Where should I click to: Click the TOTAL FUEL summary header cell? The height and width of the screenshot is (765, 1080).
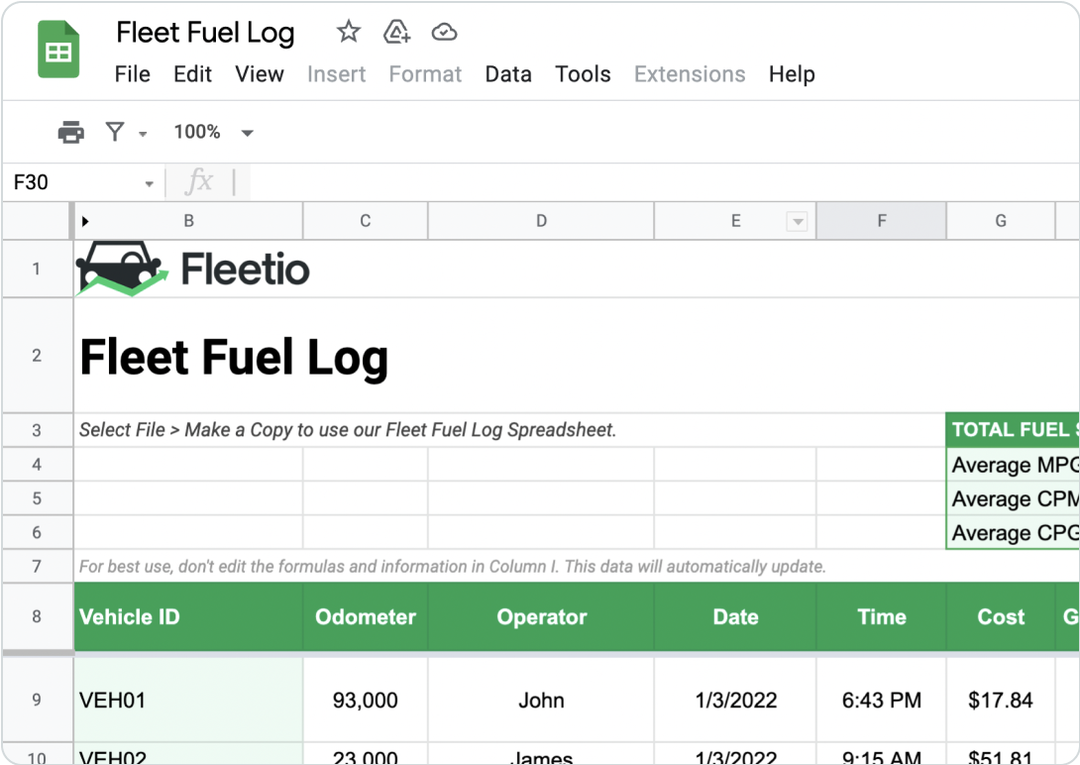pos(1012,430)
